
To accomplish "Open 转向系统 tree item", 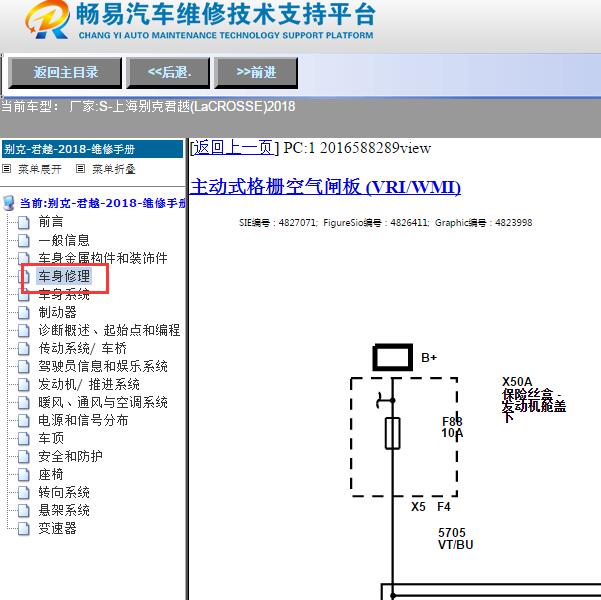I will pyautogui.click(x=64, y=492).
